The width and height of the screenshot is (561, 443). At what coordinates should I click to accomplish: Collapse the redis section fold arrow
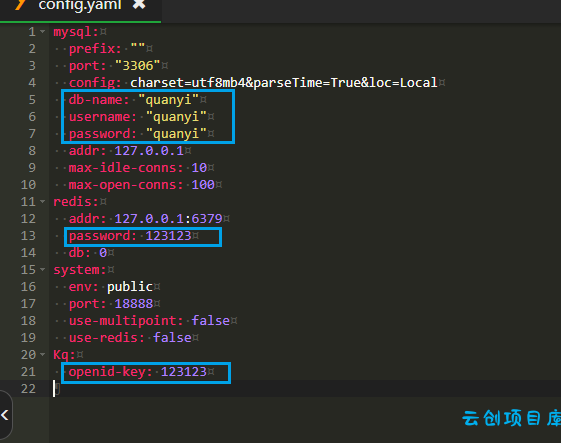click(43, 202)
